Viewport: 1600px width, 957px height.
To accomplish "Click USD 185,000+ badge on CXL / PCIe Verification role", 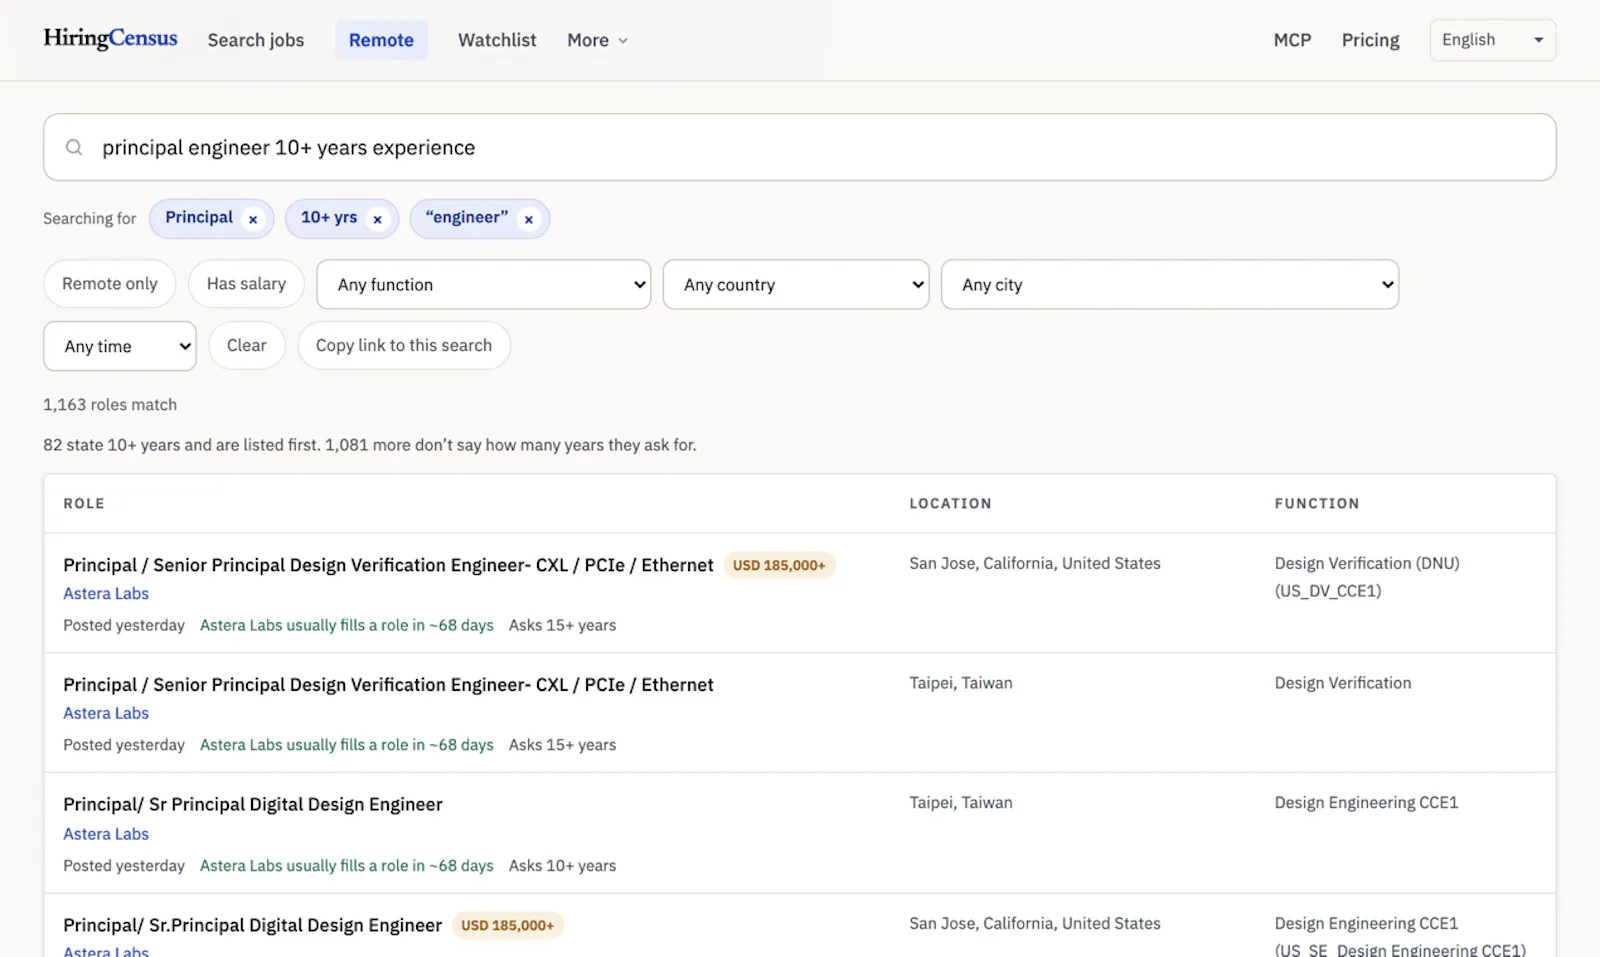I will click(779, 565).
